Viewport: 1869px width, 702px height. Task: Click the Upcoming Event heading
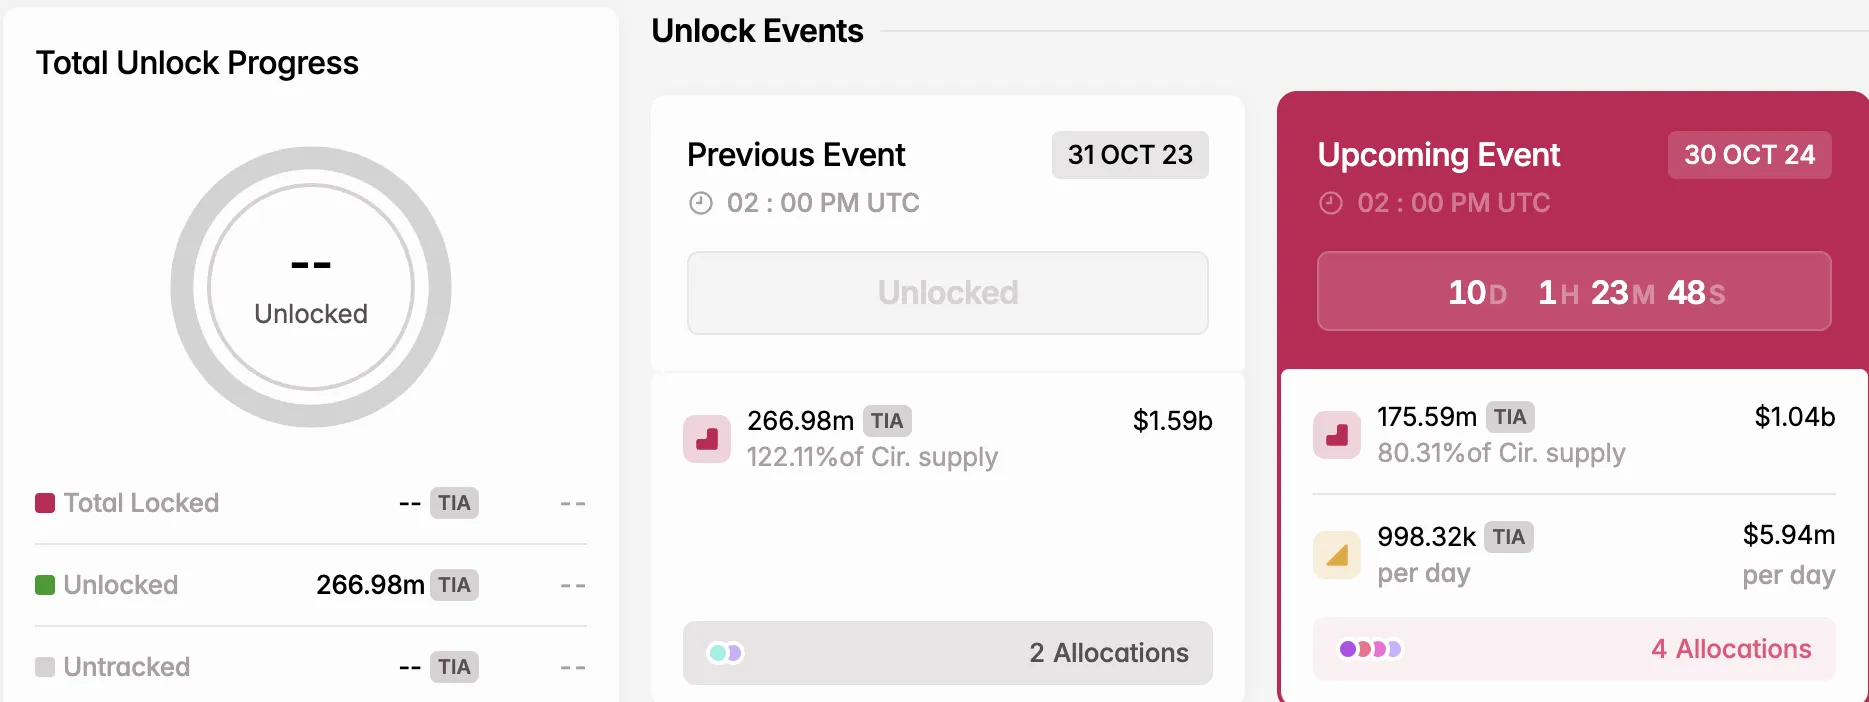[x=1438, y=155]
